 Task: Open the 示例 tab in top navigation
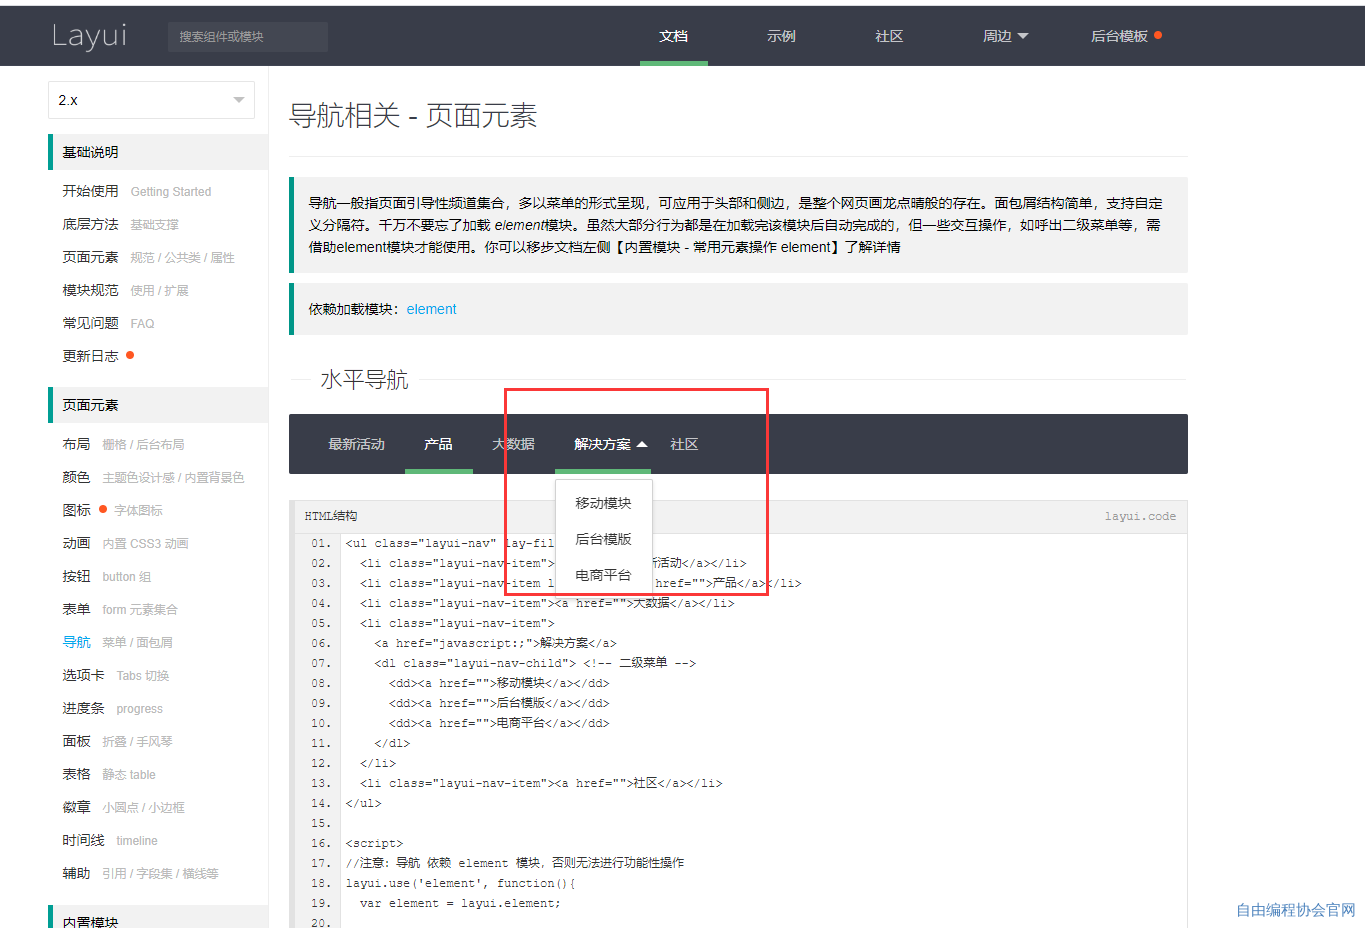point(782,36)
